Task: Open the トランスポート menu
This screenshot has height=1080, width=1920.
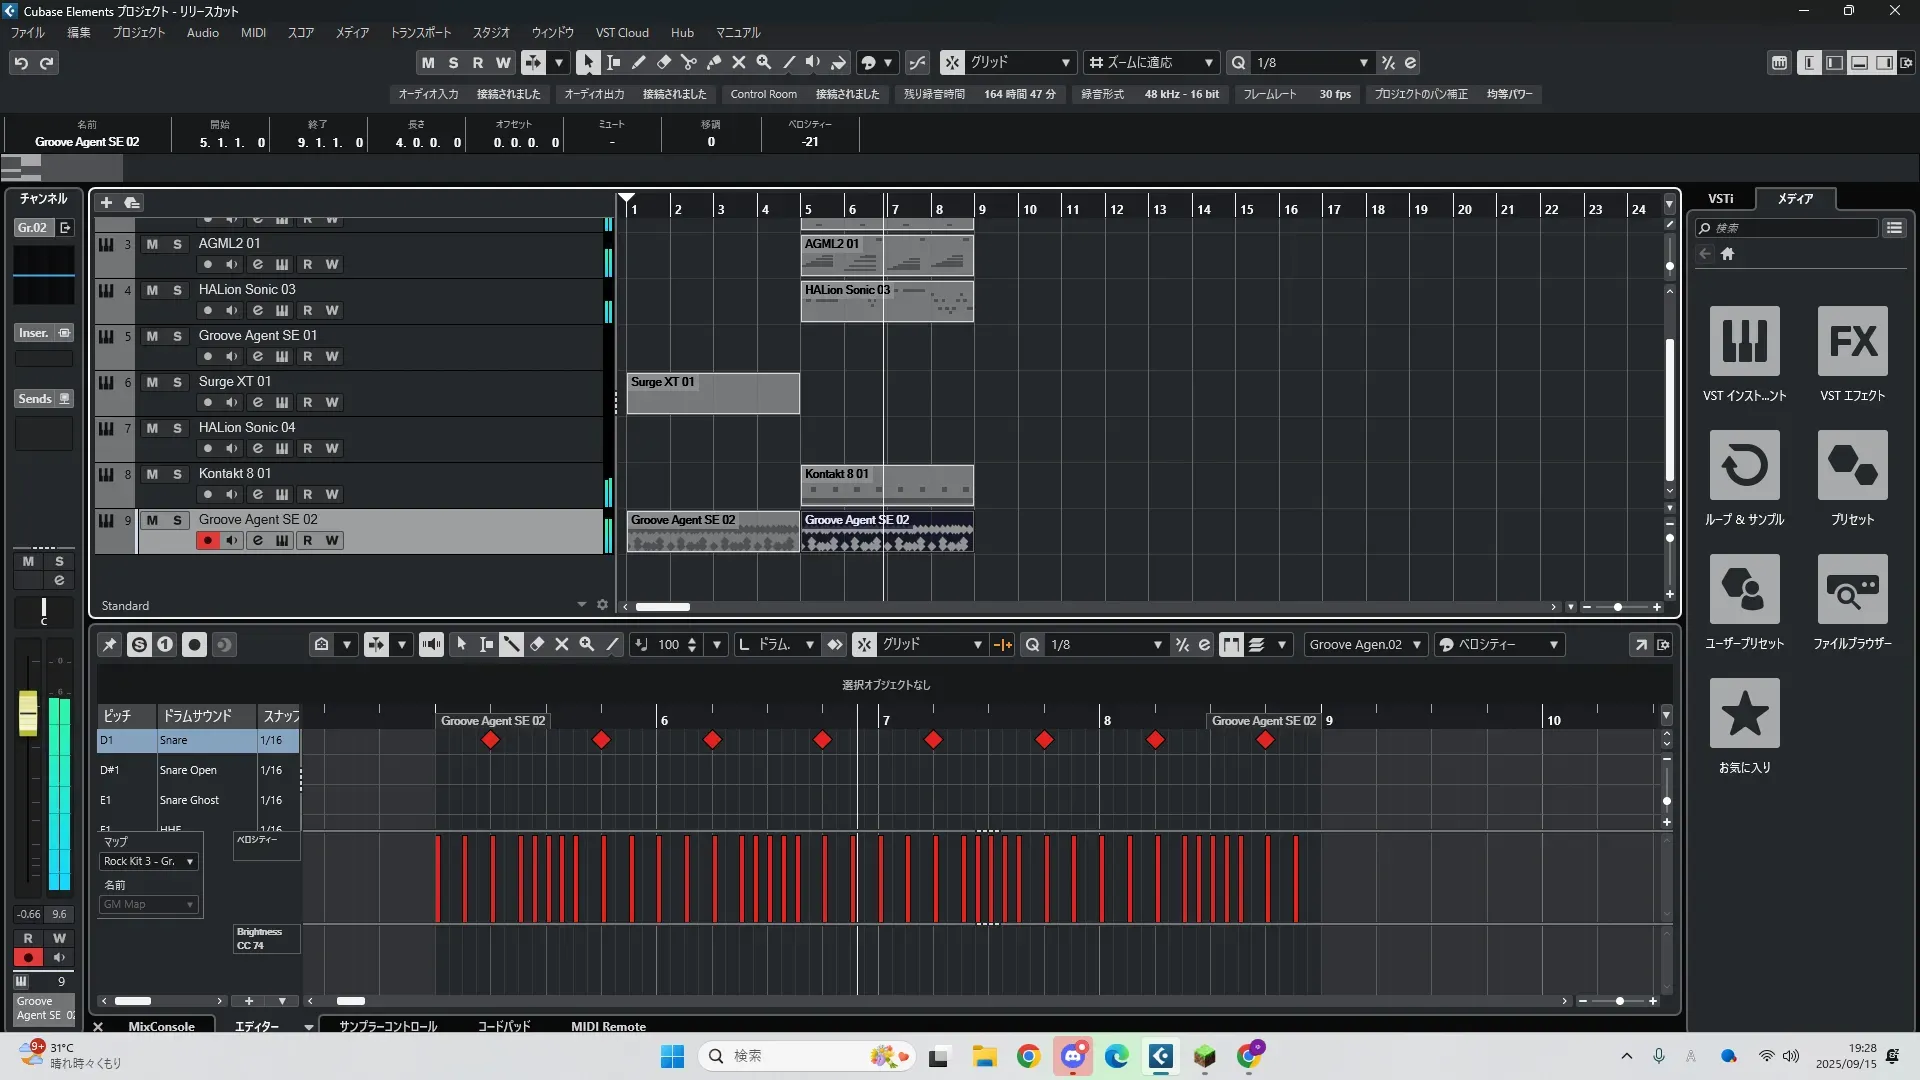Action: point(420,33)
